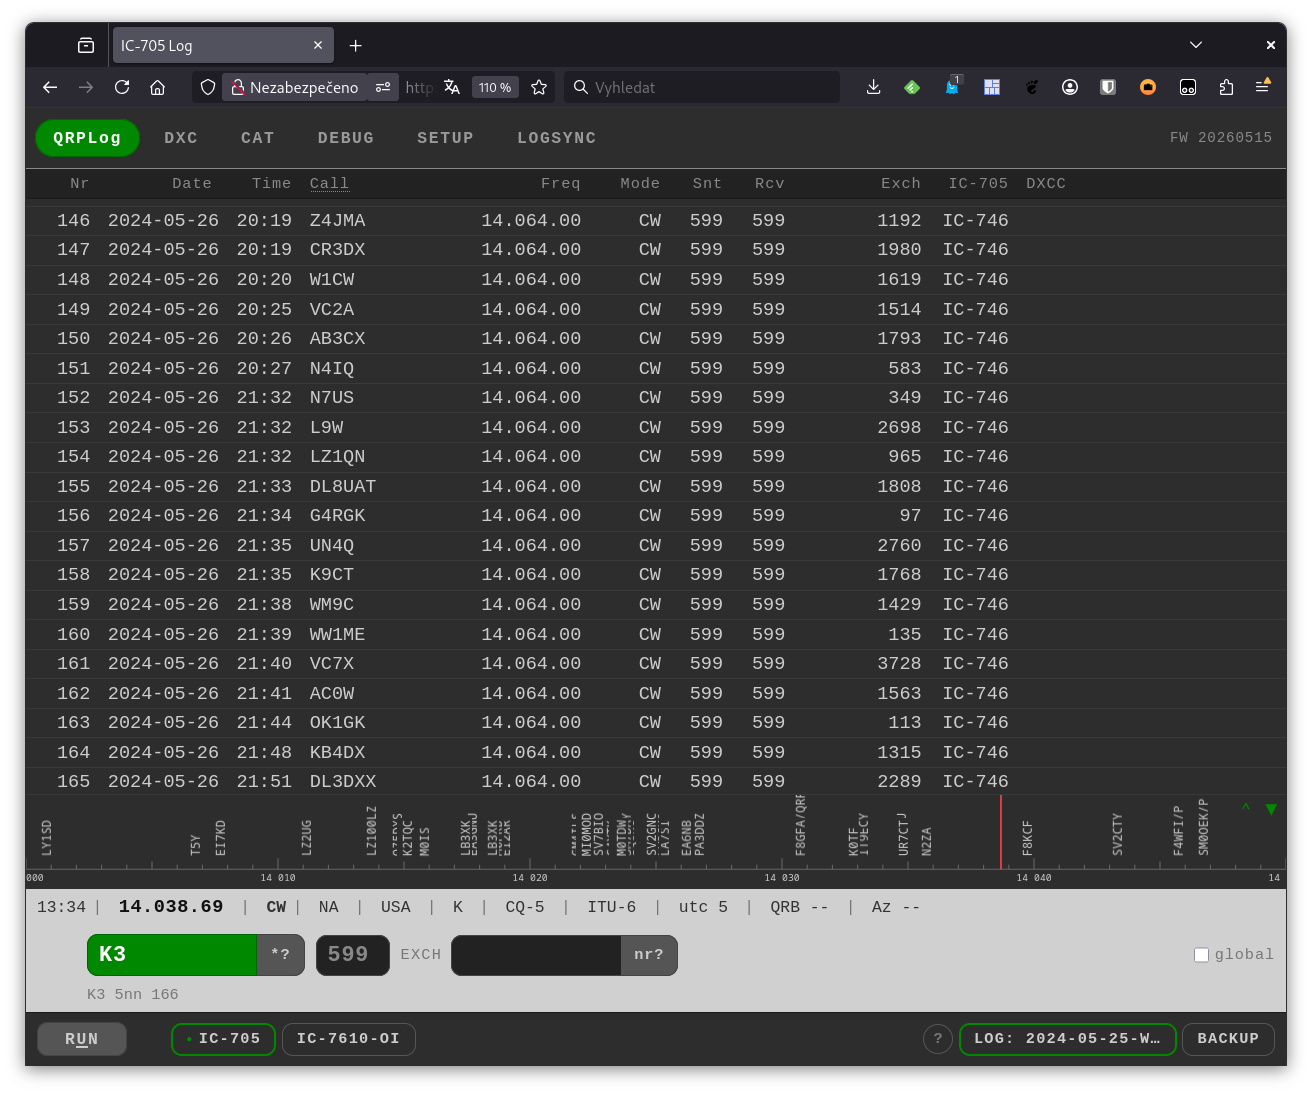Open the Nezabezpečeno site security info
The width and height of the screenshot is (1312, 1094).
click(x=295, y=88)
